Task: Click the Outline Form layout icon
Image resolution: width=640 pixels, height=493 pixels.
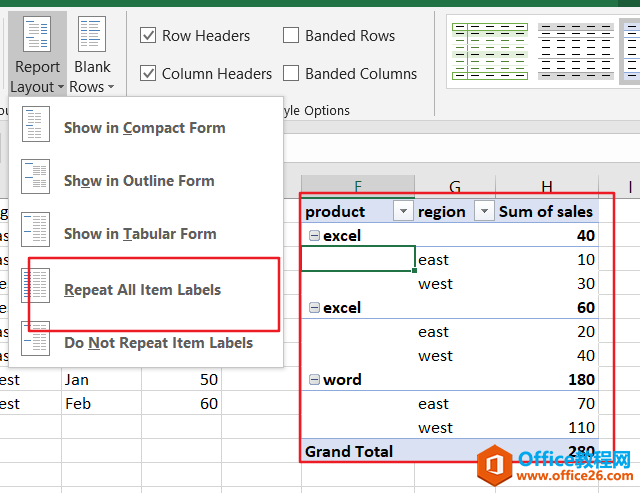Action: coord(36,177)
